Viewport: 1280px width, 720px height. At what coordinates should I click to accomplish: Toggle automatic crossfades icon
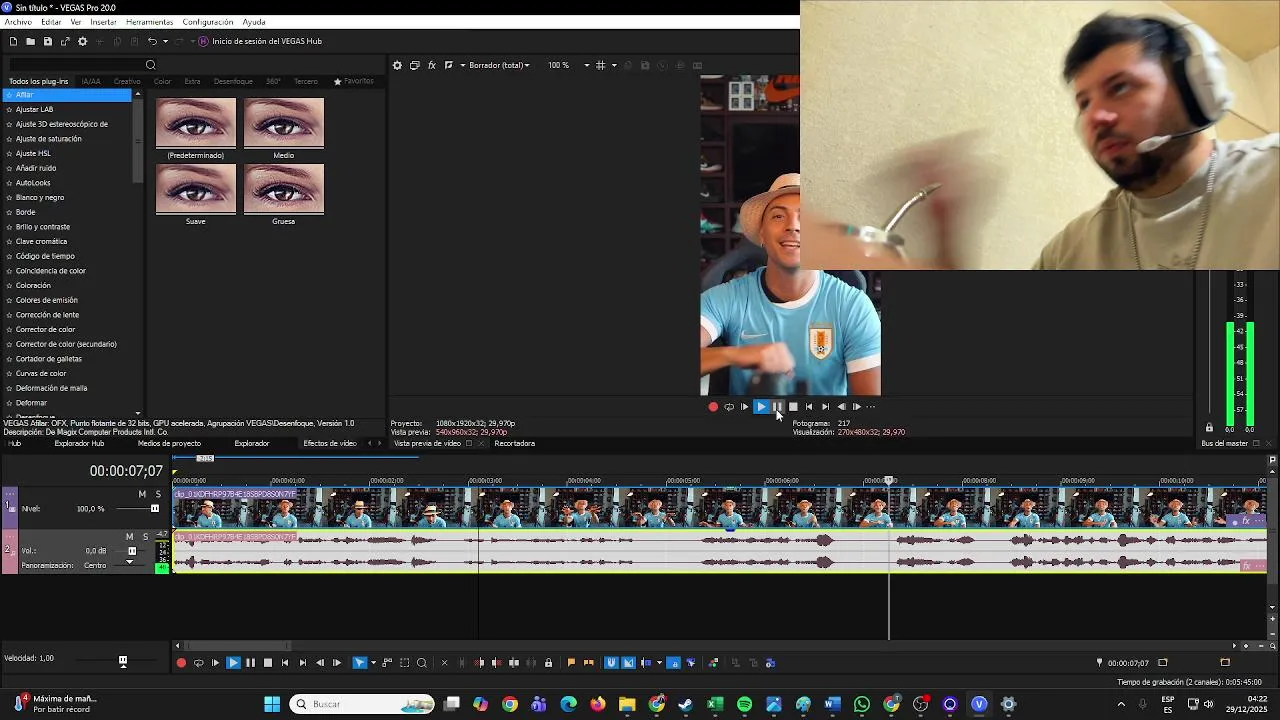628,663
